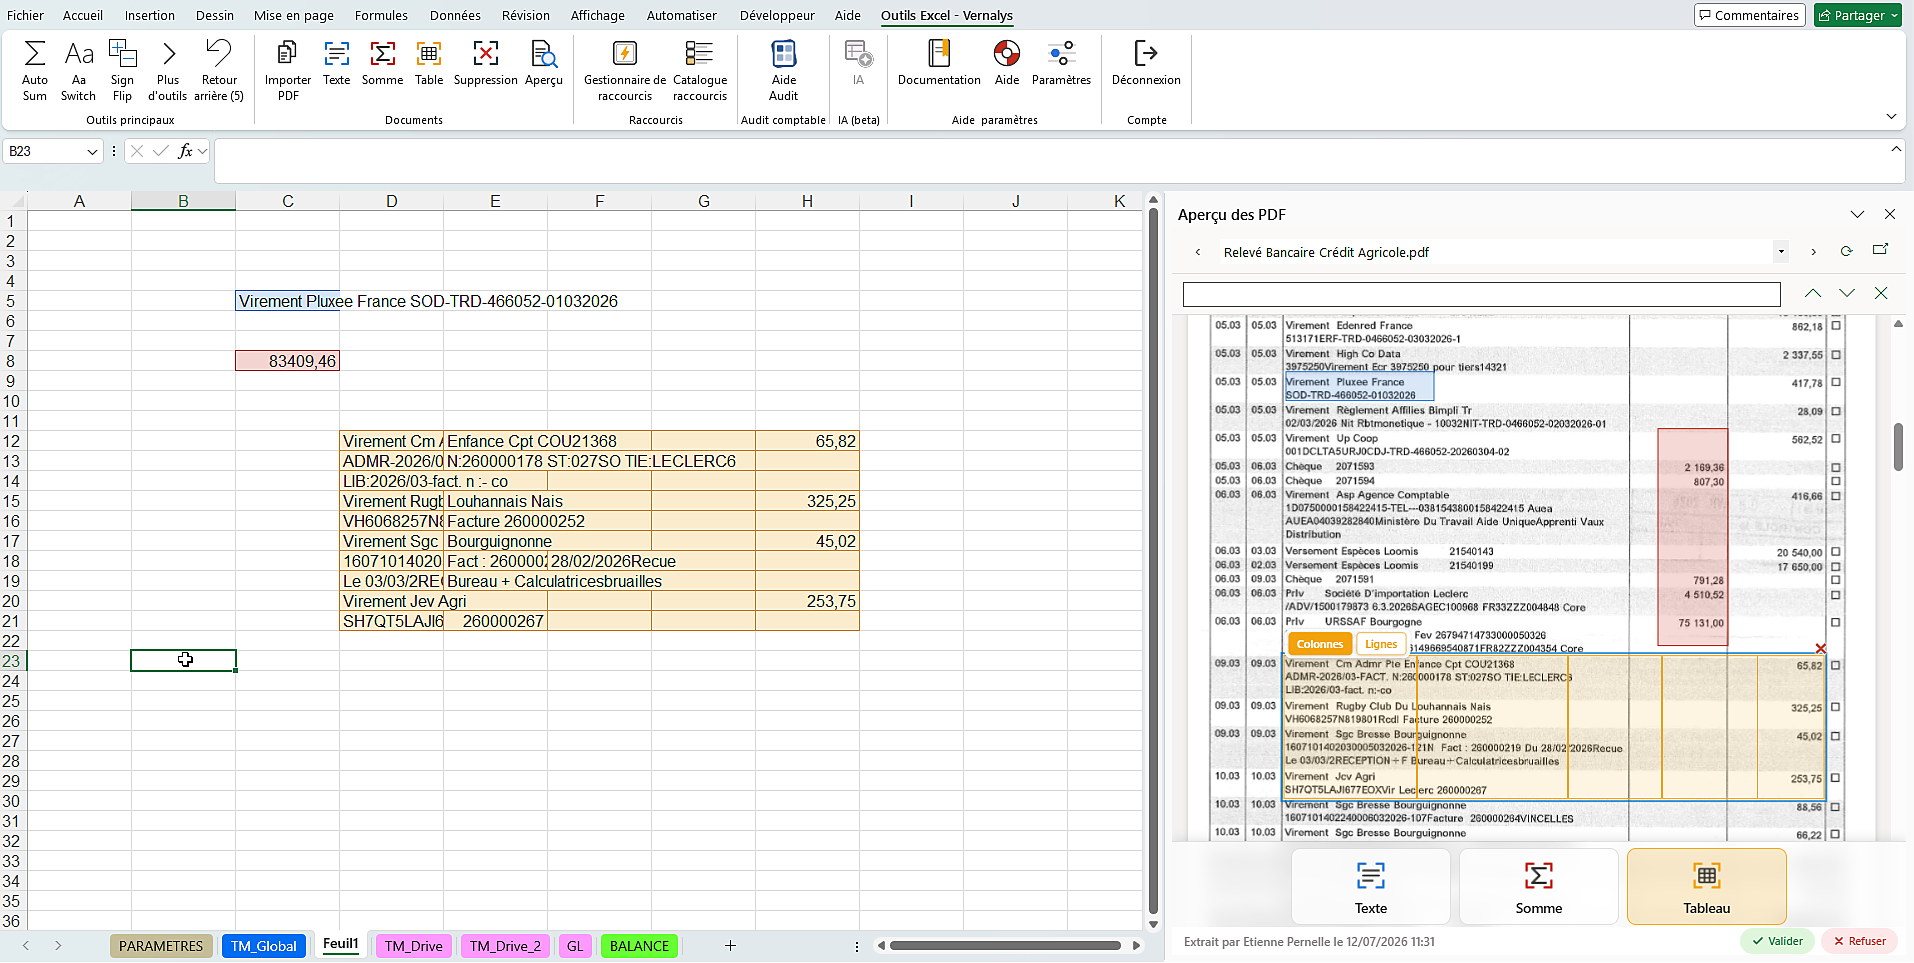Refresh the PDF preview
Screen dimensions: 1914x963
(x=1846, y=251)
